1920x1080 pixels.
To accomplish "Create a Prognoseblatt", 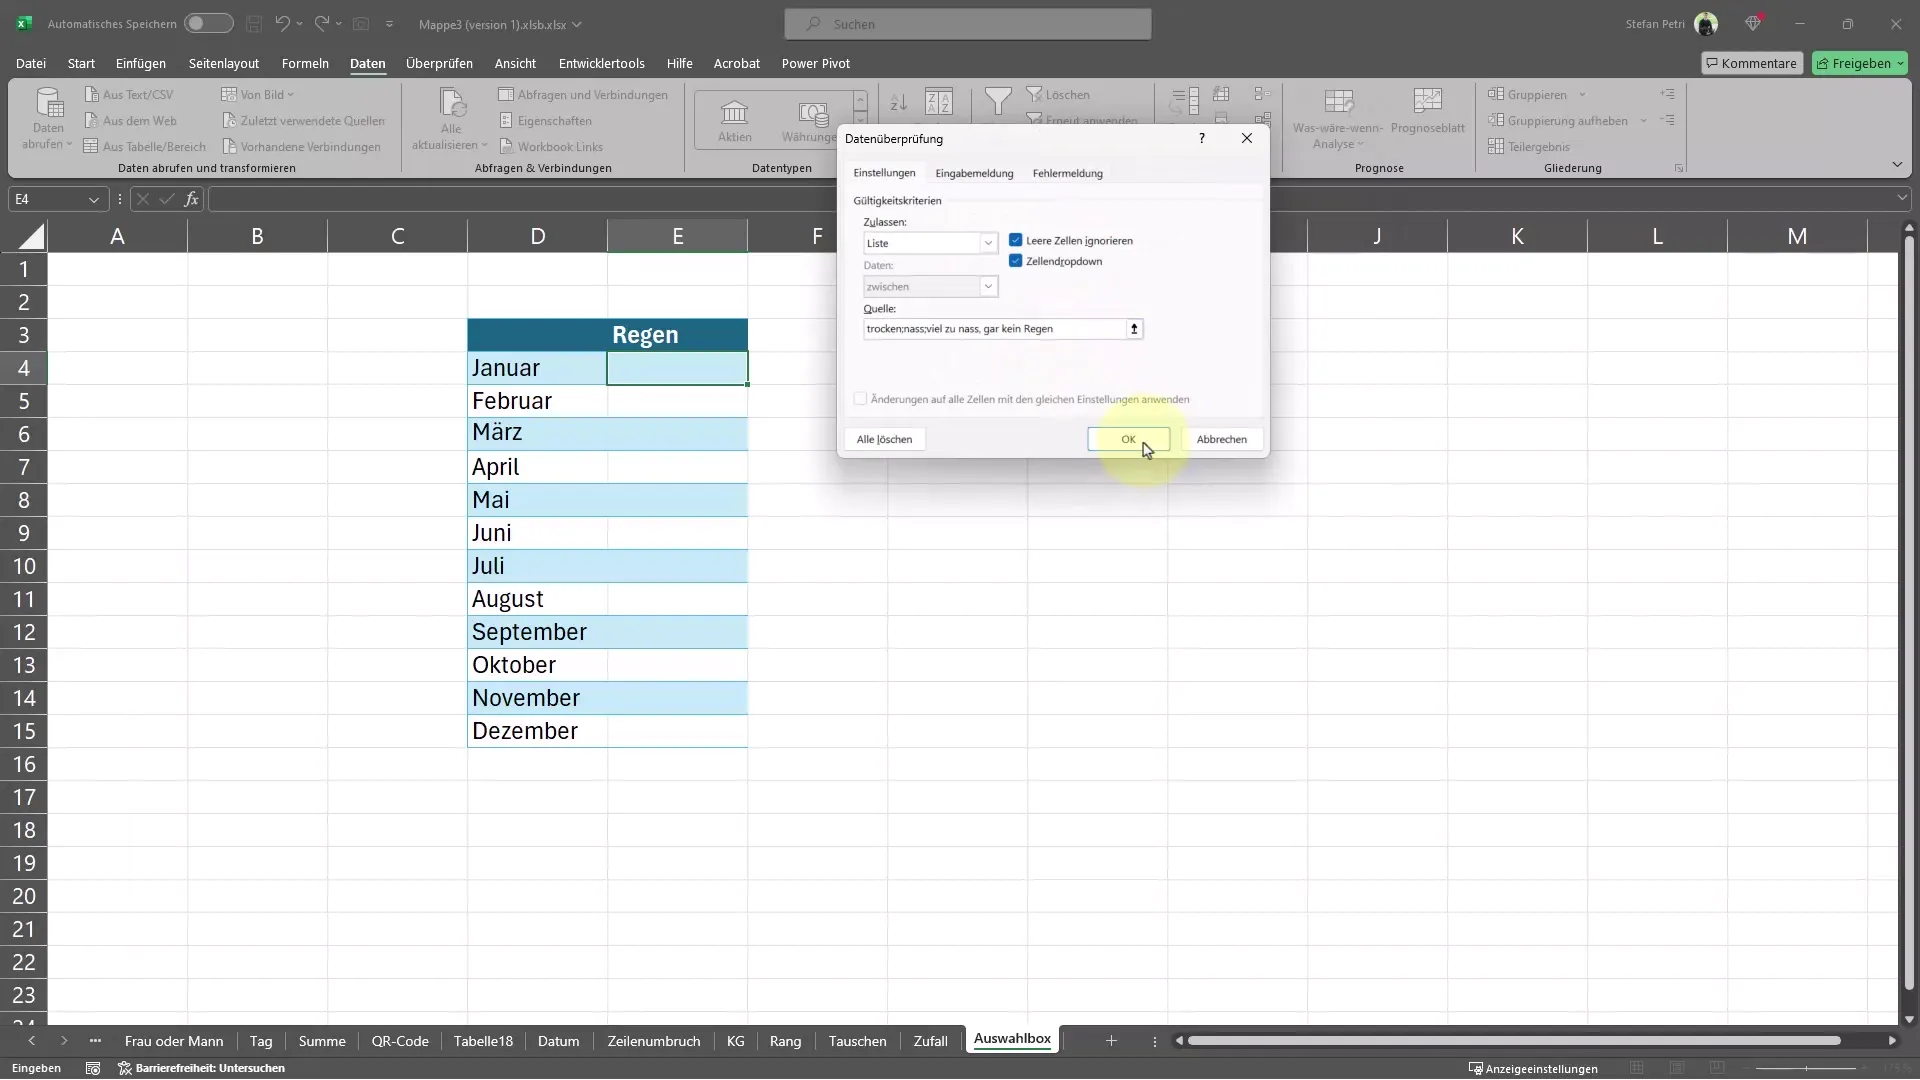I will coord(1427,112).
